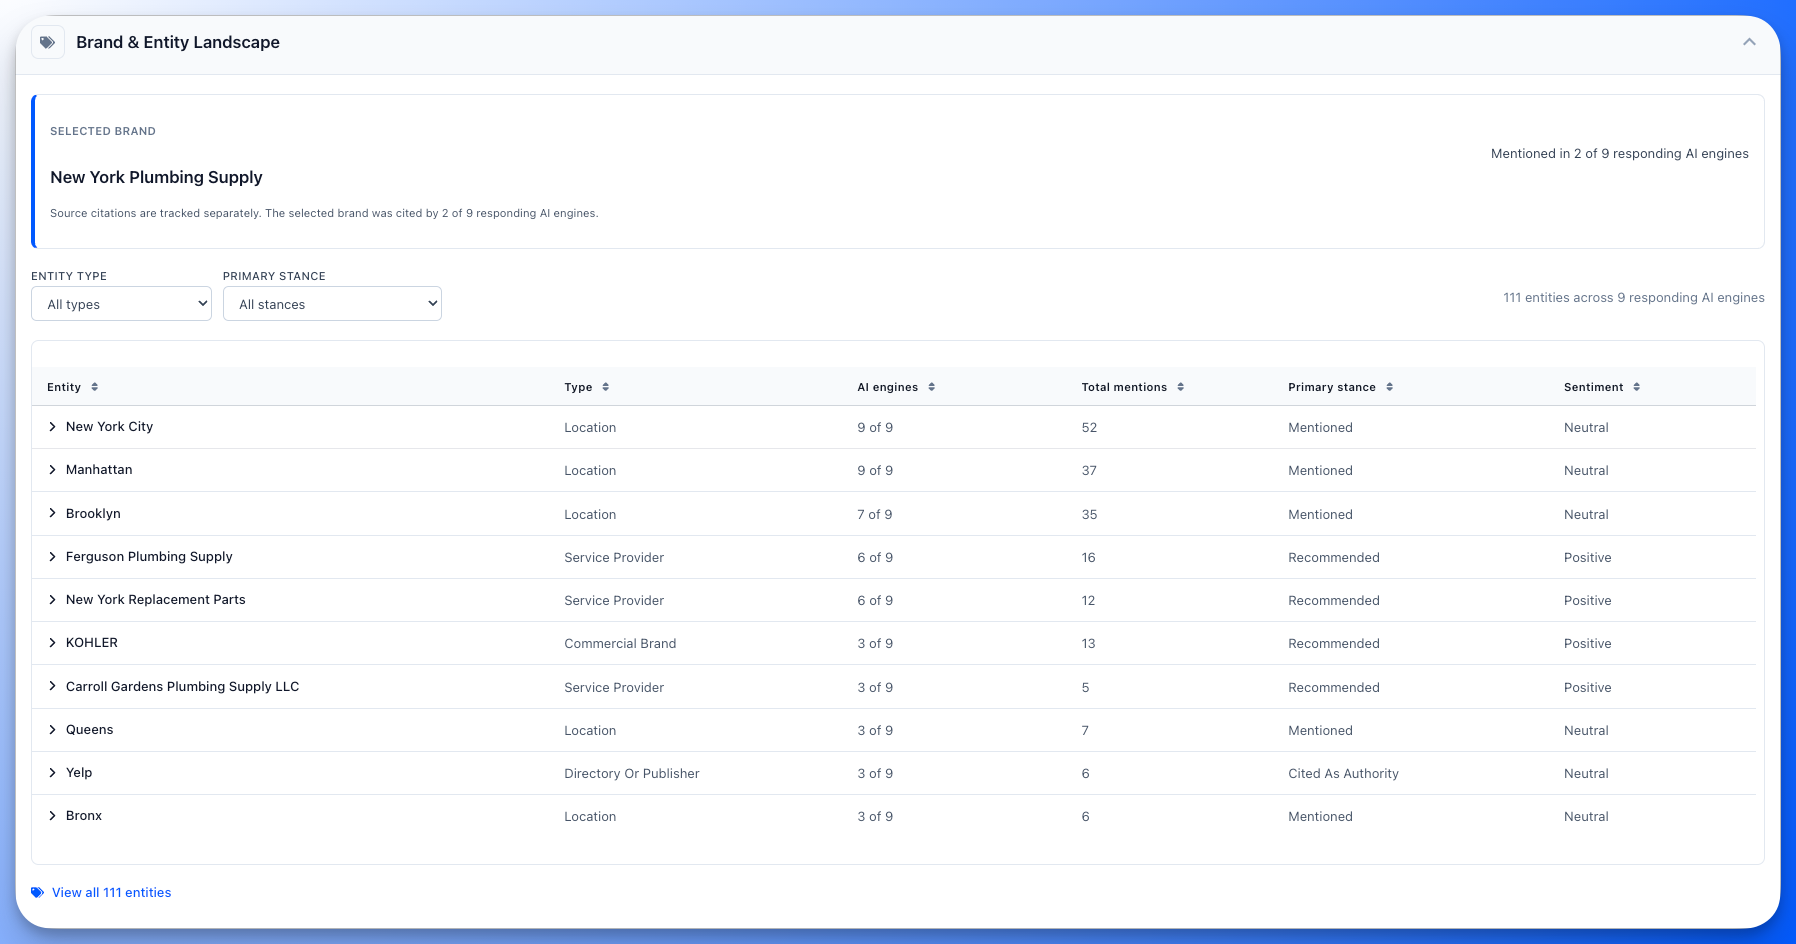Click the tag icon next to View all entities

coord(37,892)
